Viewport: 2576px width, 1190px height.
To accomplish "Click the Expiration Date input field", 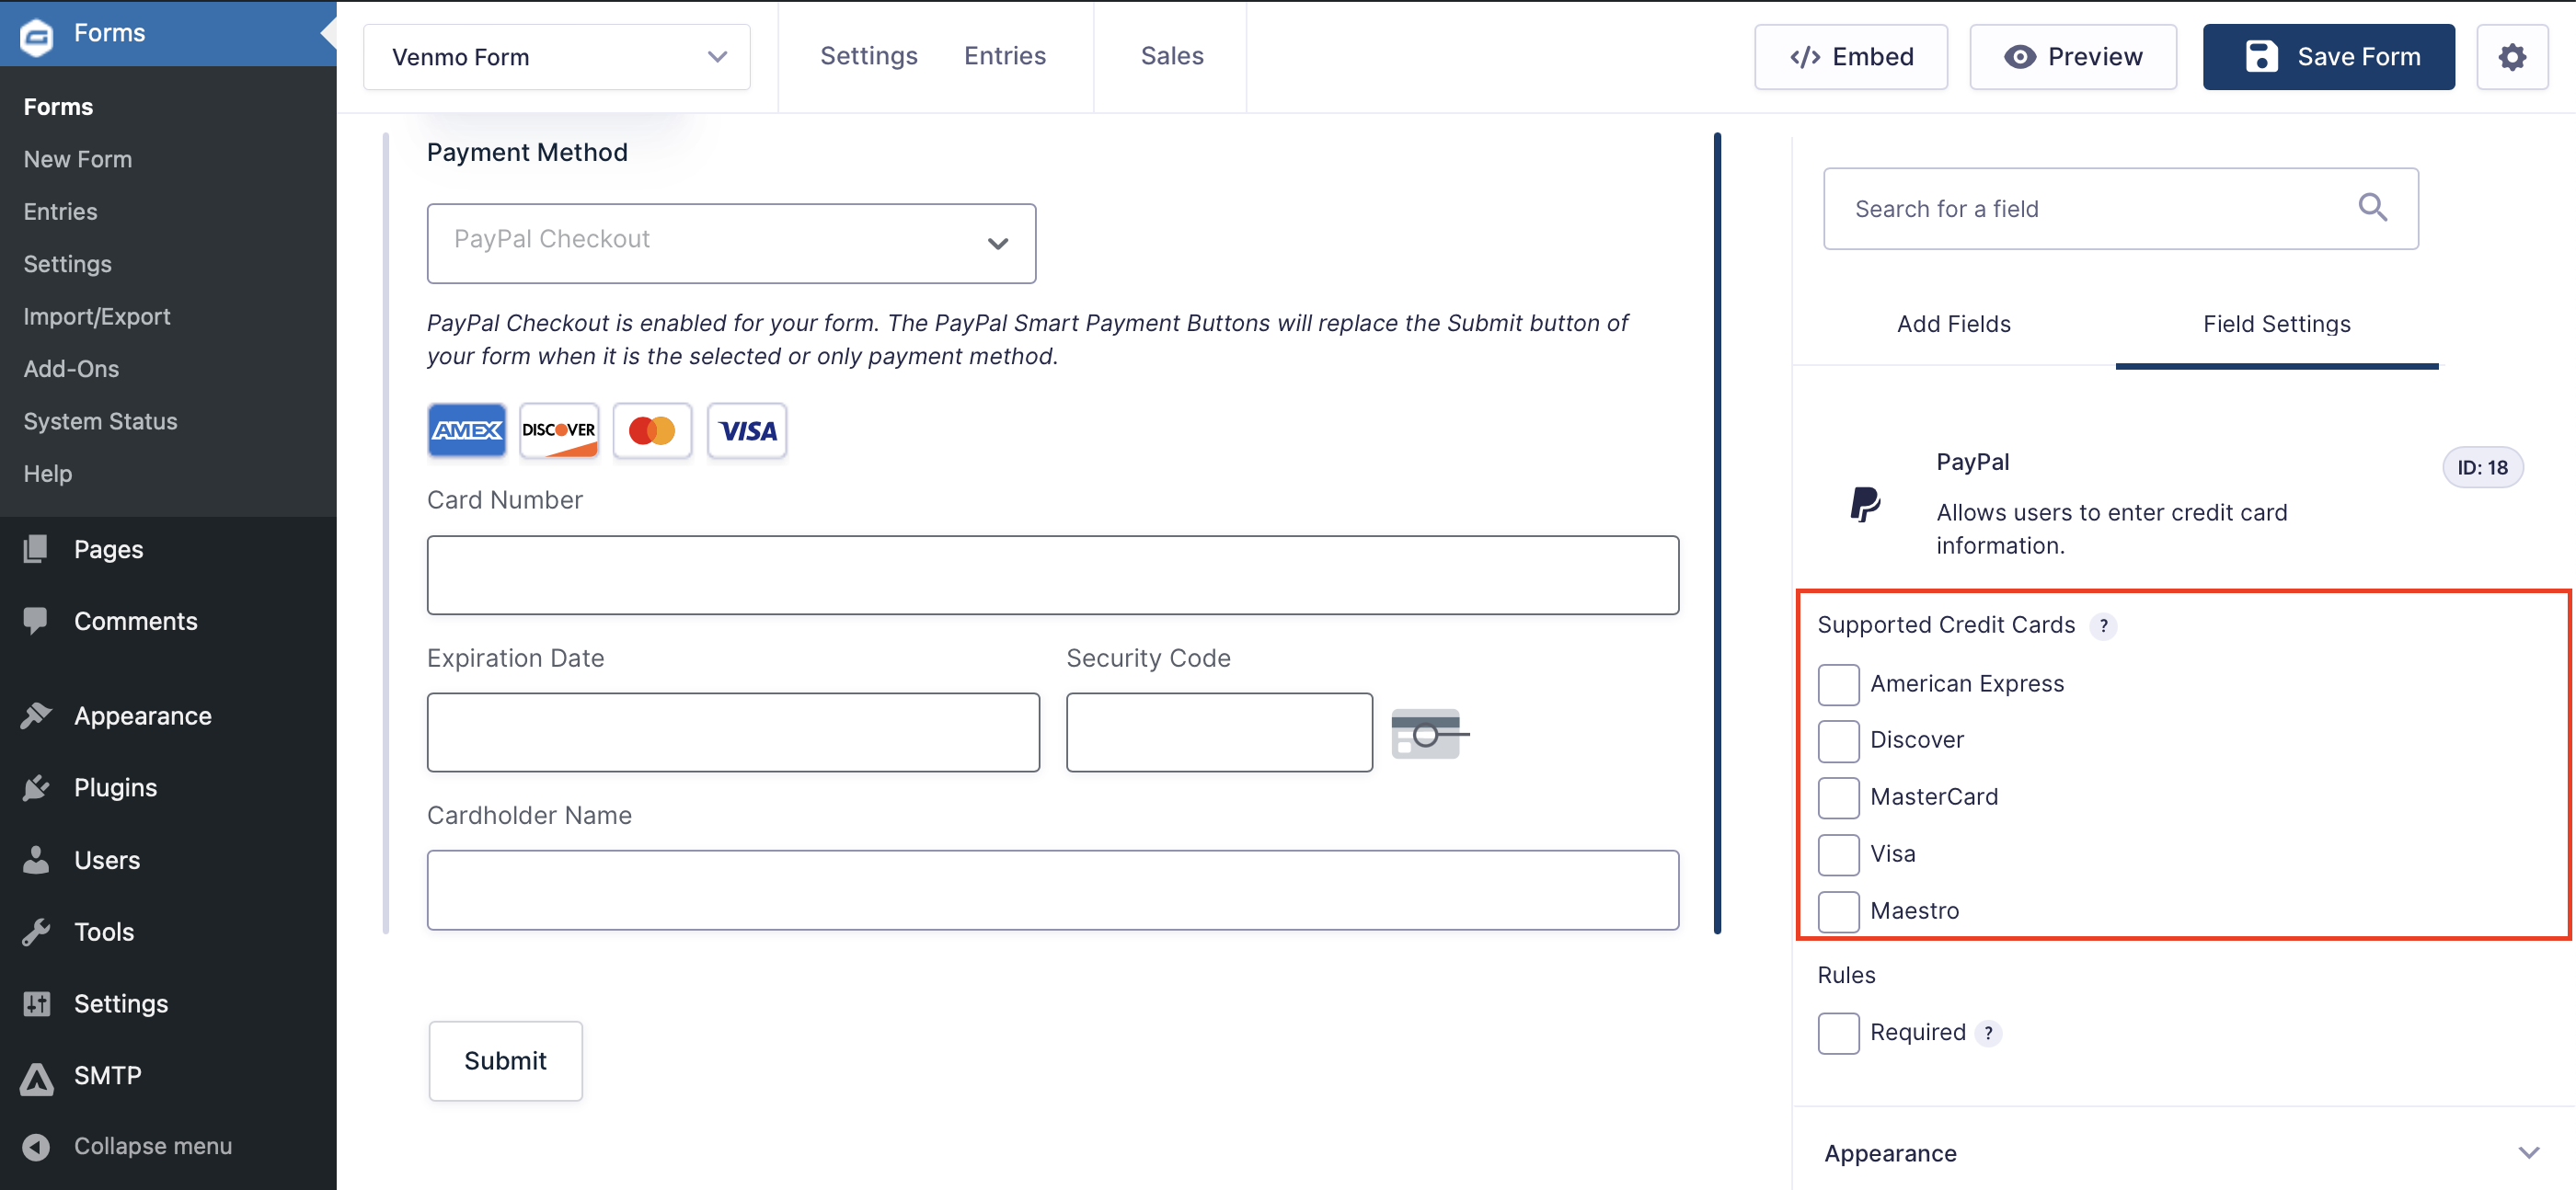I will click(x=733, y=732).
